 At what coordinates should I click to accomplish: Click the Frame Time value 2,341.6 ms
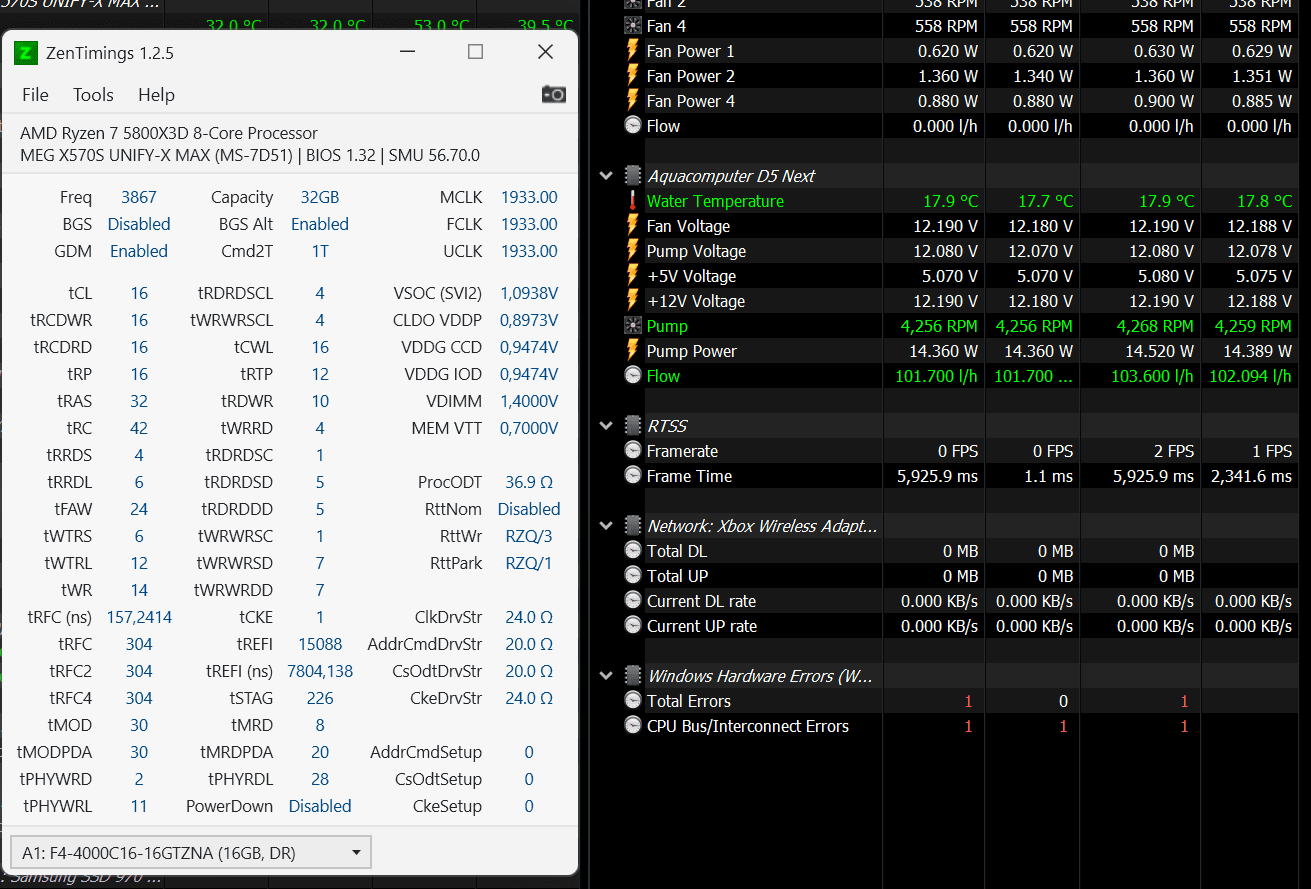(1253, 476)
